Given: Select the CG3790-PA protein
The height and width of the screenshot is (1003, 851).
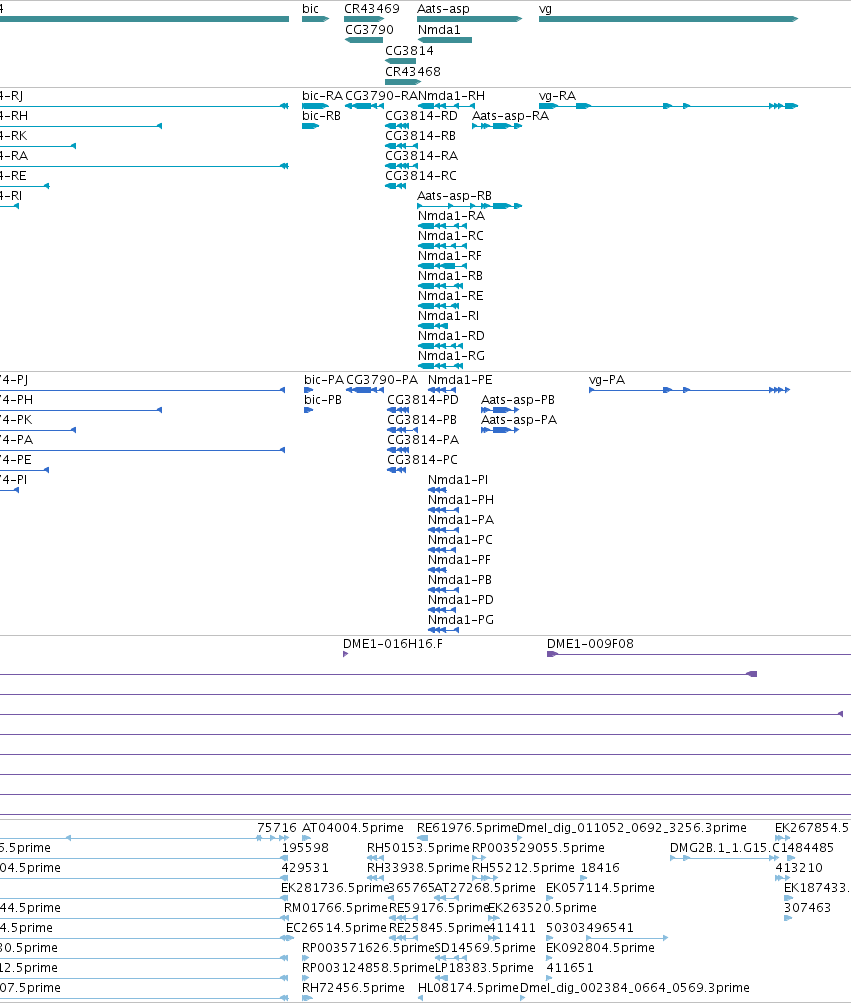Looking at the screenshot, I should pyautogui.click(x=365, y=390).
